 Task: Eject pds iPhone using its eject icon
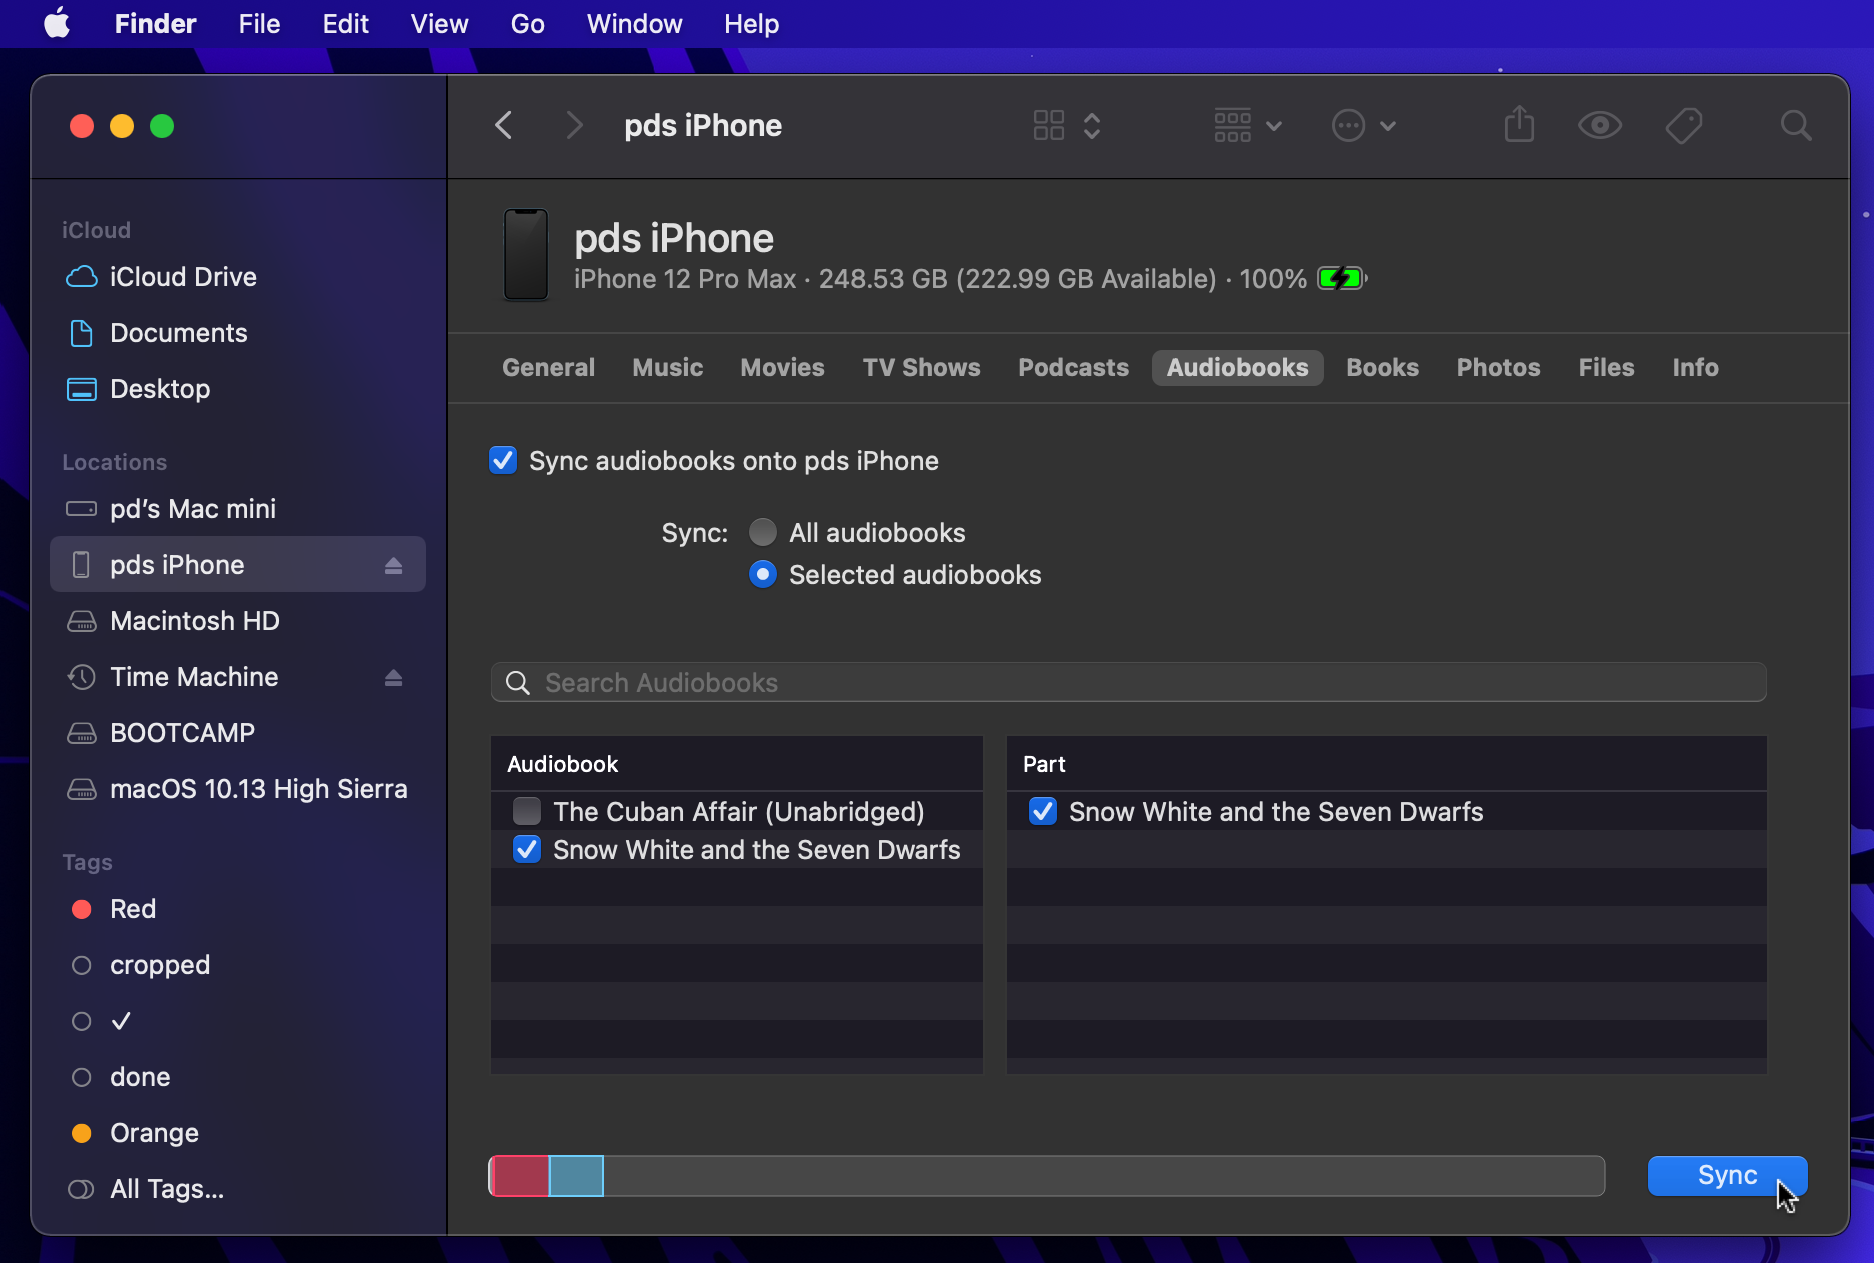coord(393,564)
